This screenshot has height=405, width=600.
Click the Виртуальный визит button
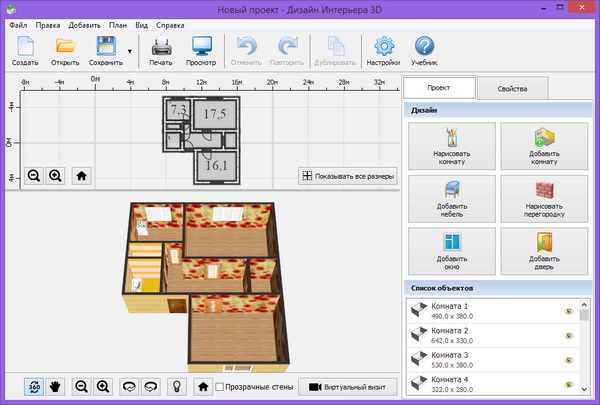[x=348, y=386]
